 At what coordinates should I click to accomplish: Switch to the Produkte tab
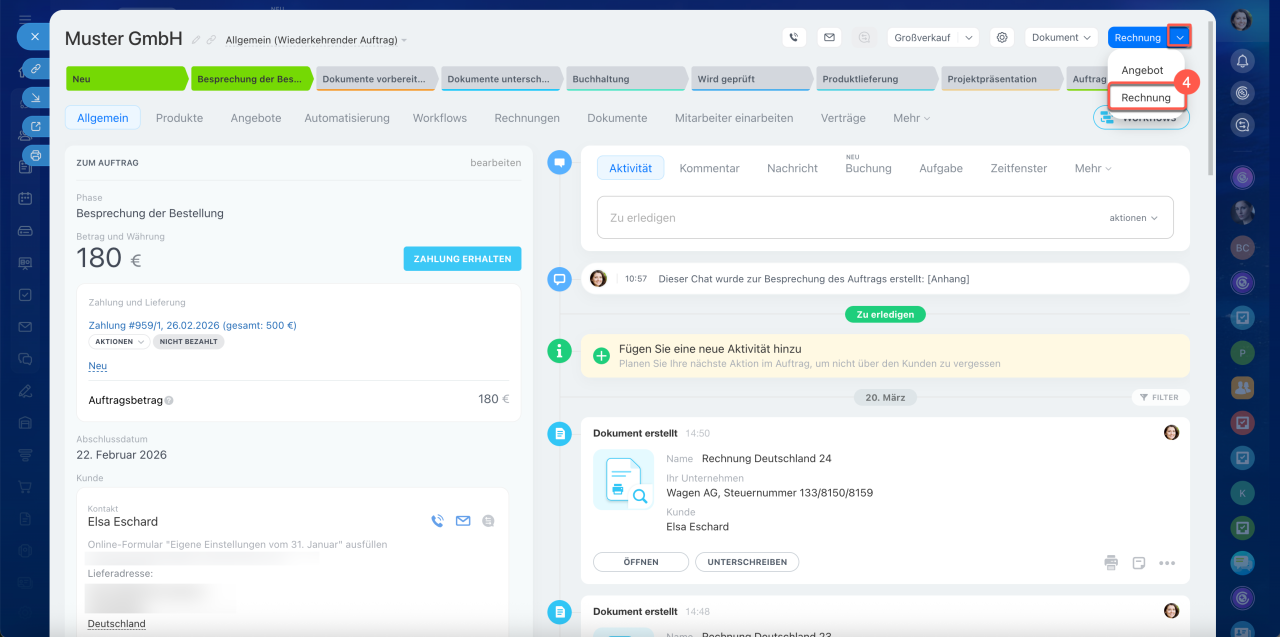click(x=179, y=118)
